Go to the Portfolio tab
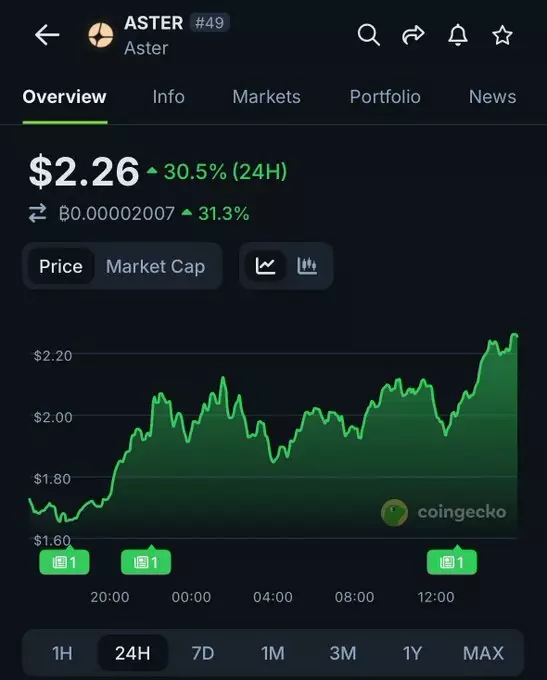The width and height of the screenshot is (547, 680). [385, 97]
